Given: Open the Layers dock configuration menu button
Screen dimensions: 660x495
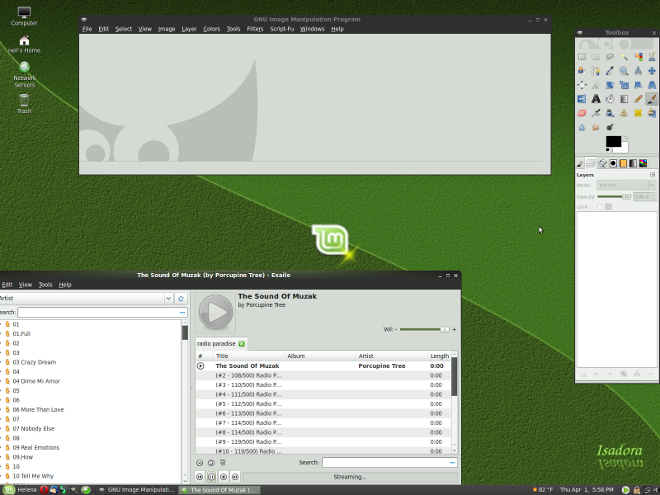Looking at the screenshot, I should click(x=652, y=175).
